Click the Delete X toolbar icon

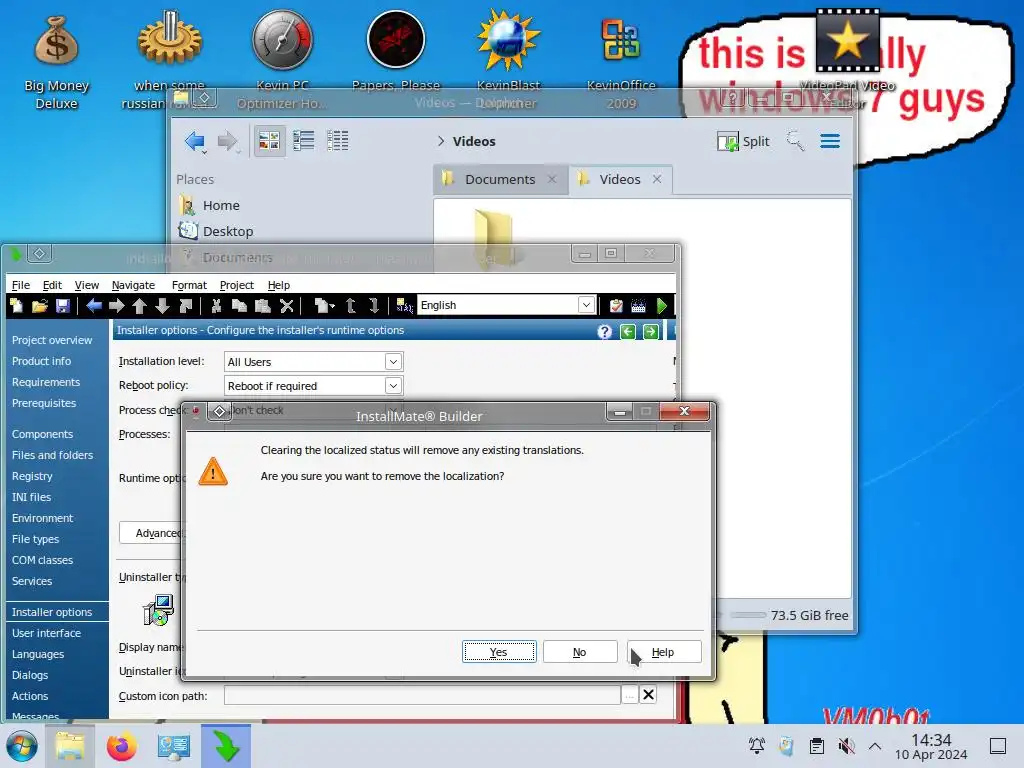[286, 306]
